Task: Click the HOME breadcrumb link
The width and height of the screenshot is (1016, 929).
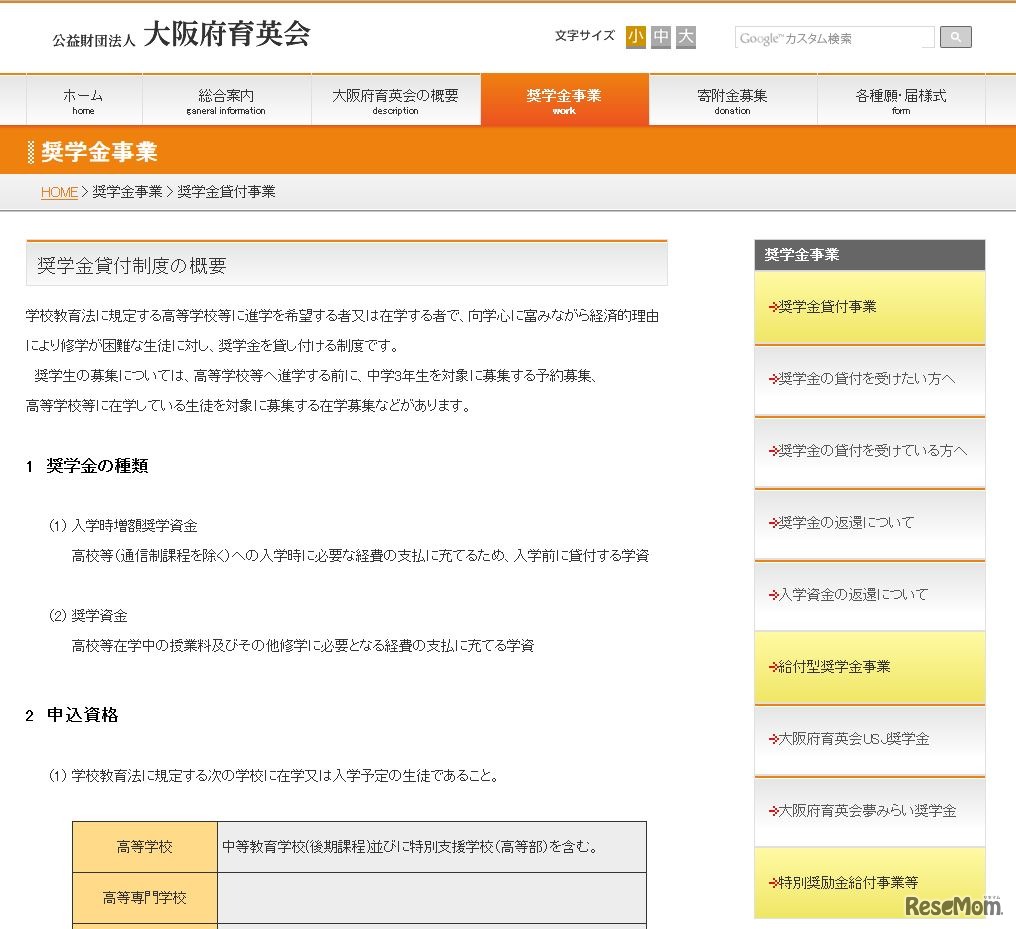Action: pos(58,192)
